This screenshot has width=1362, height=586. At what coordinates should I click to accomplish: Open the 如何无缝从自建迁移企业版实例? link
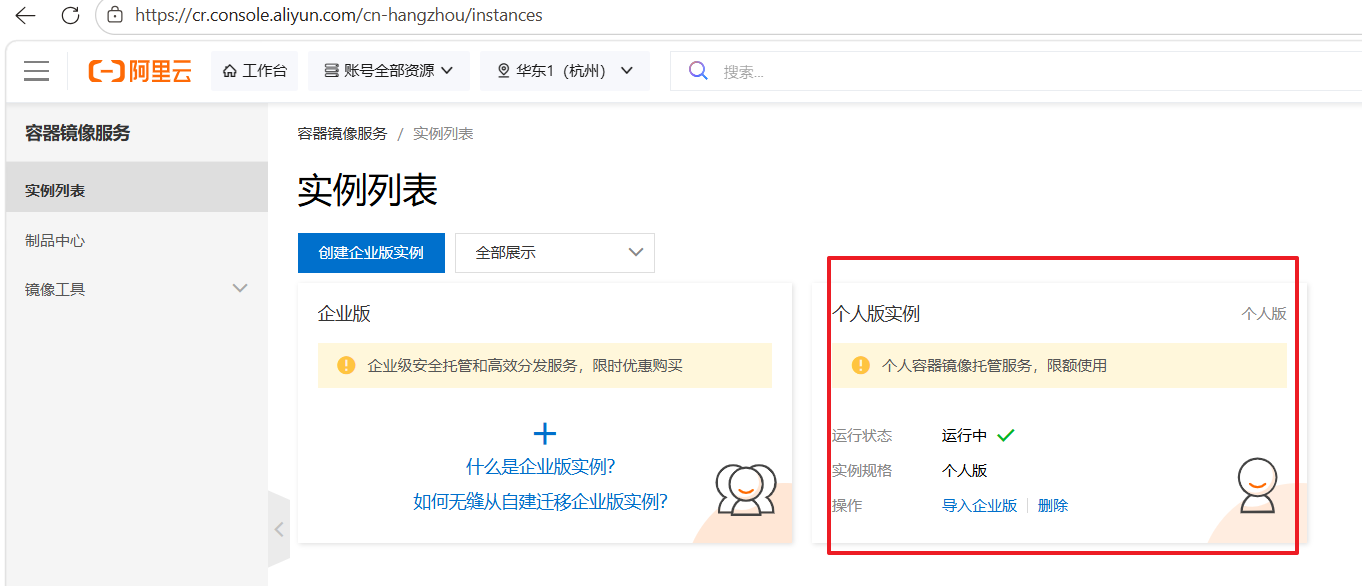[540, 502]
